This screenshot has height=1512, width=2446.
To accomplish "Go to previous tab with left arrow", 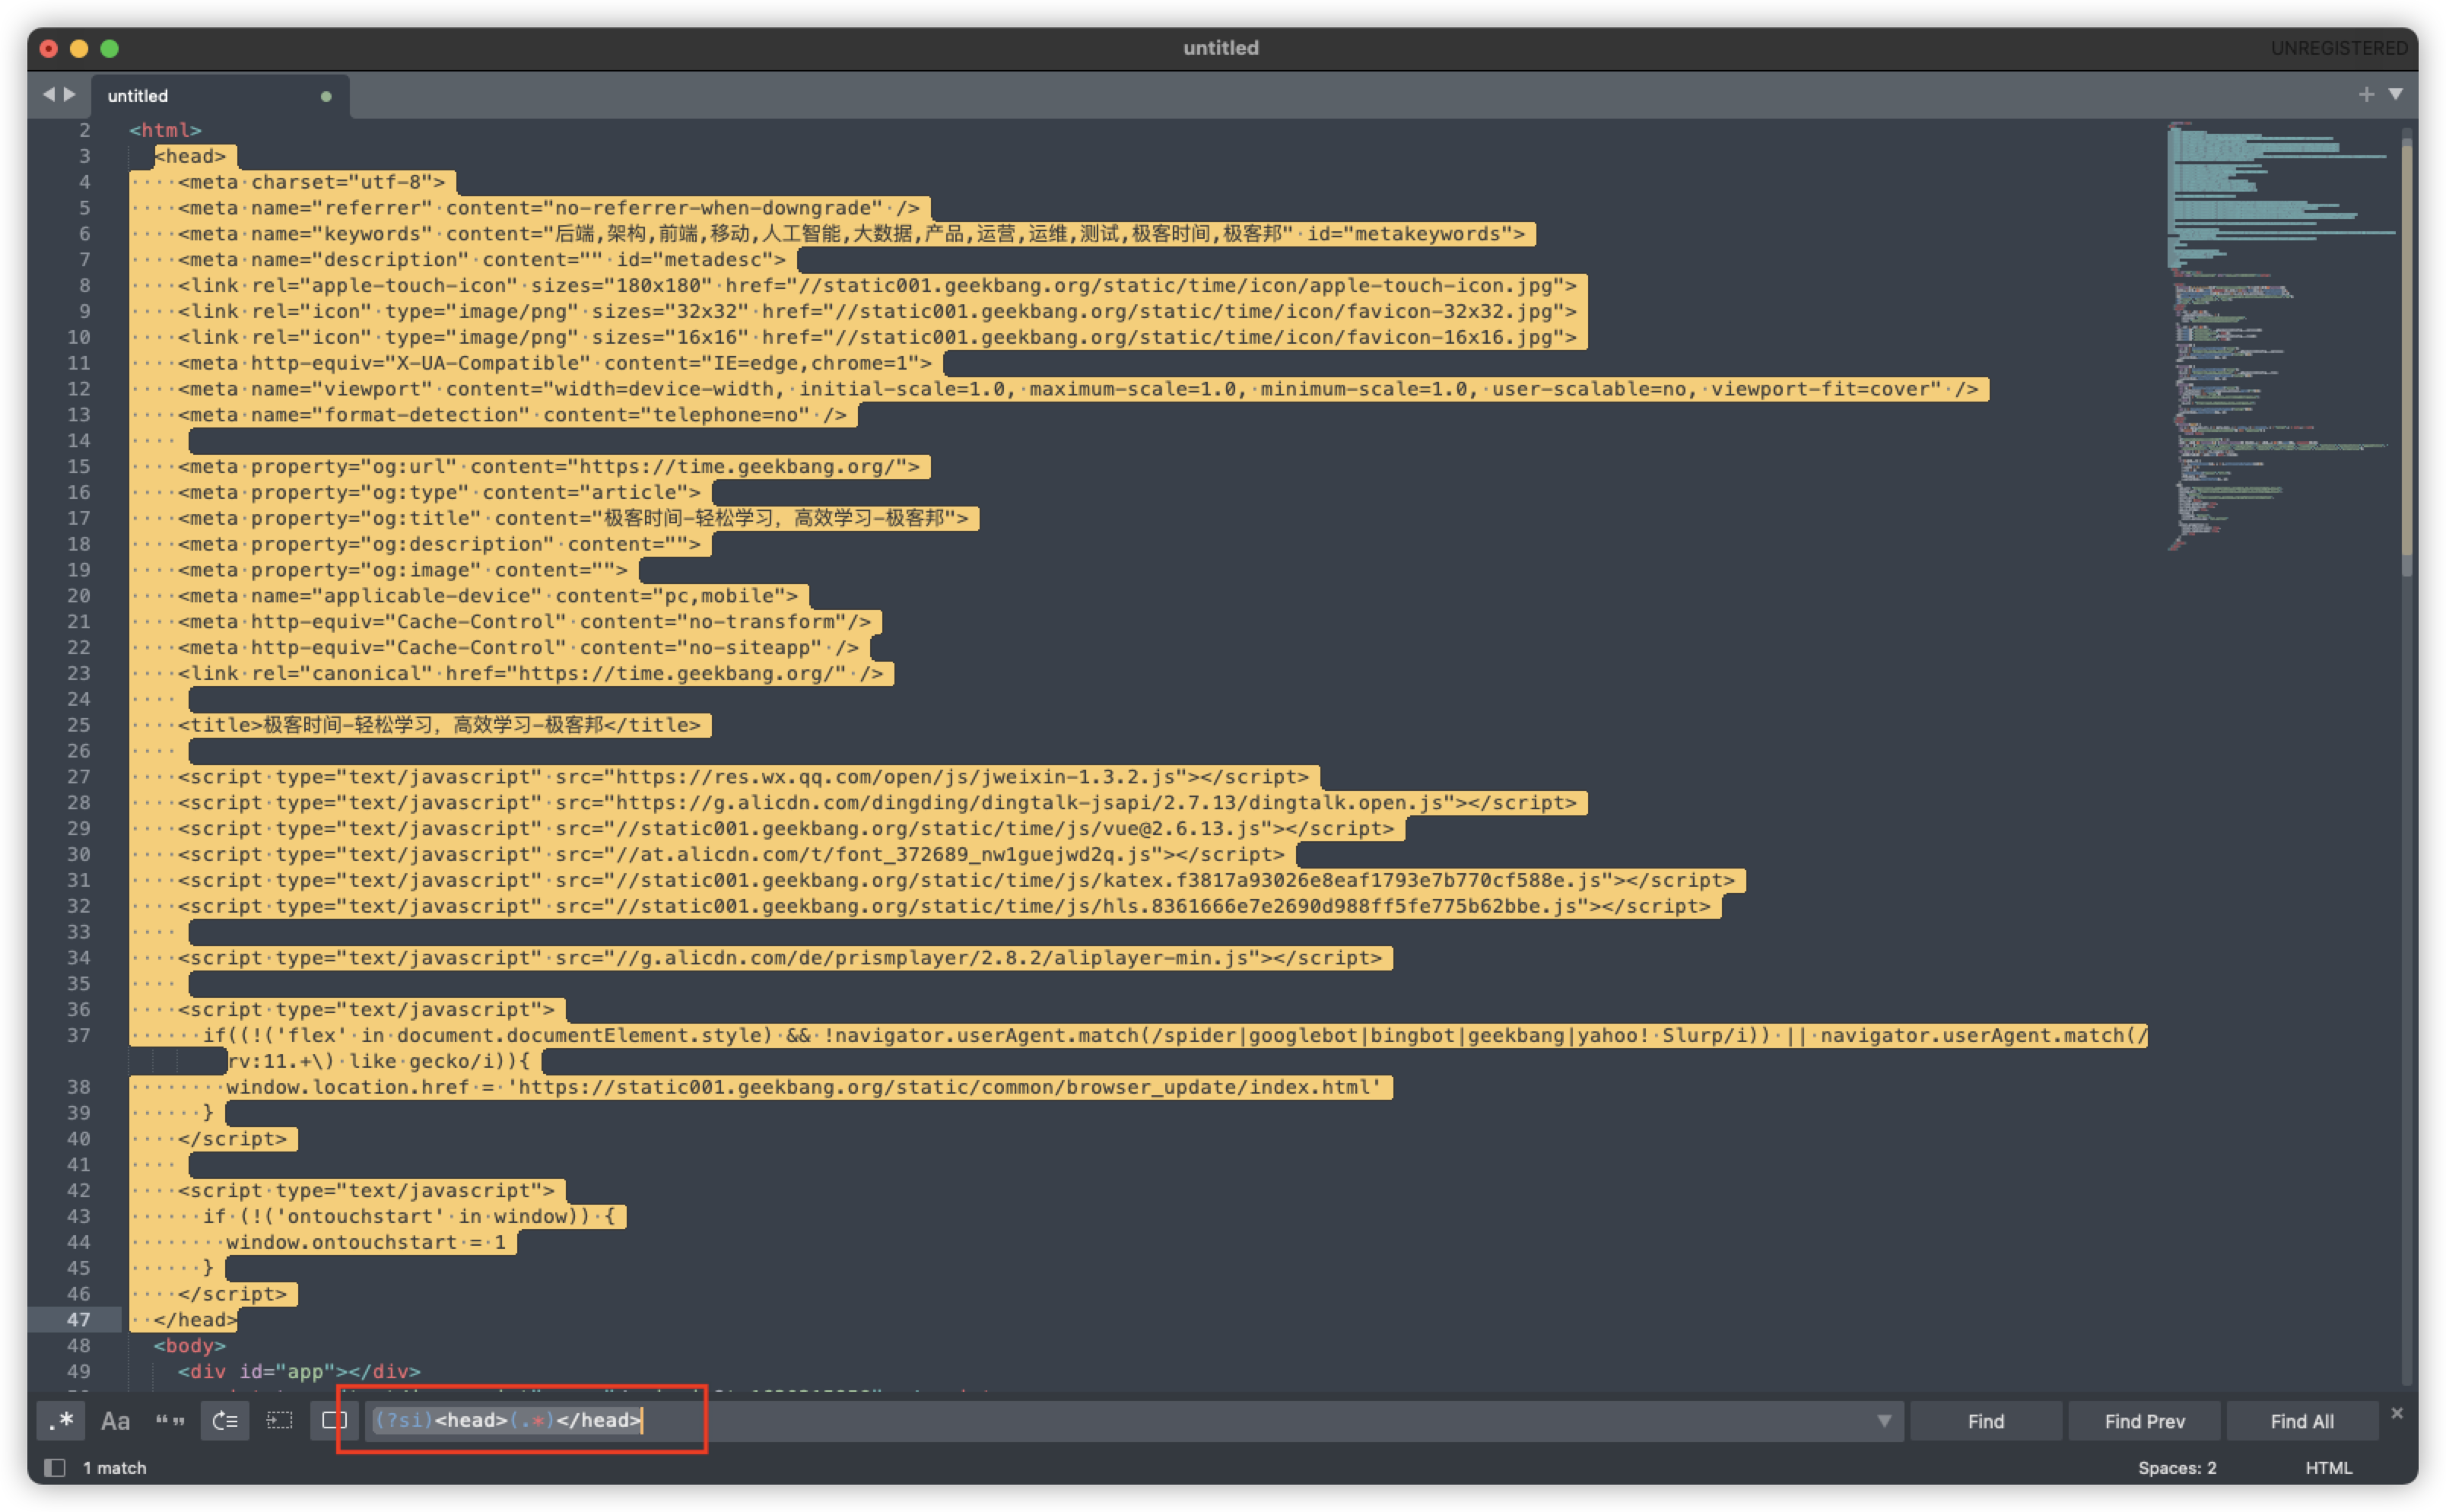I will (48, 94).
